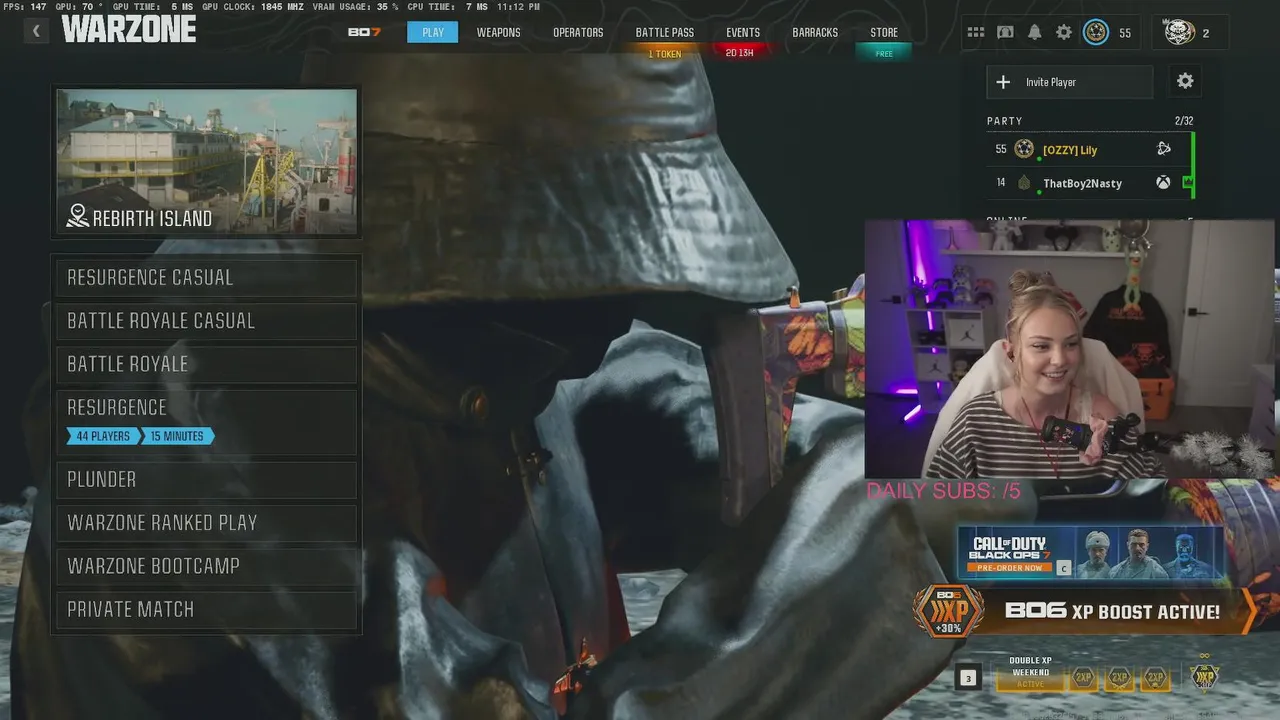The width and height of the screenshot is (1280, 720).
Task: Click the BO6 XP +30% badge
Action: point(948,611)
